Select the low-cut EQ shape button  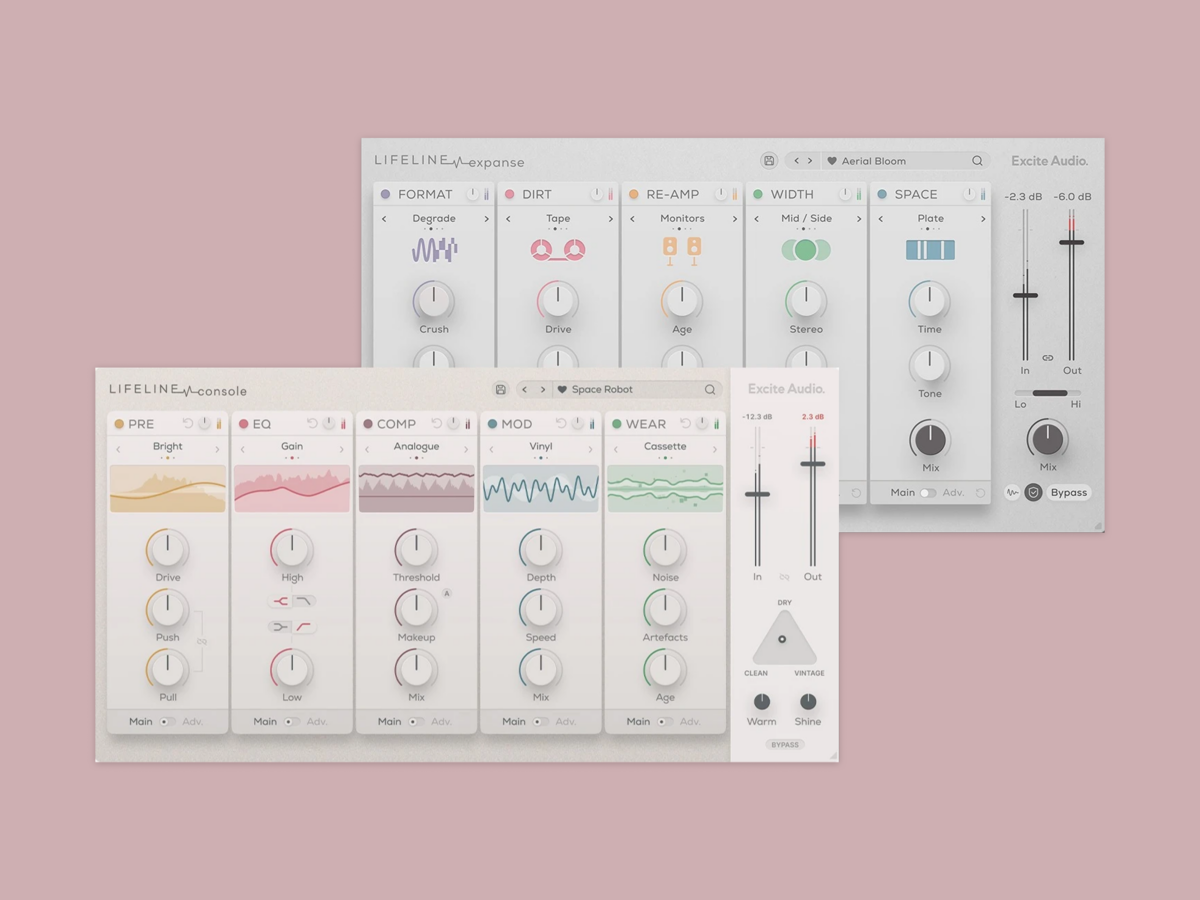[304, 627]
